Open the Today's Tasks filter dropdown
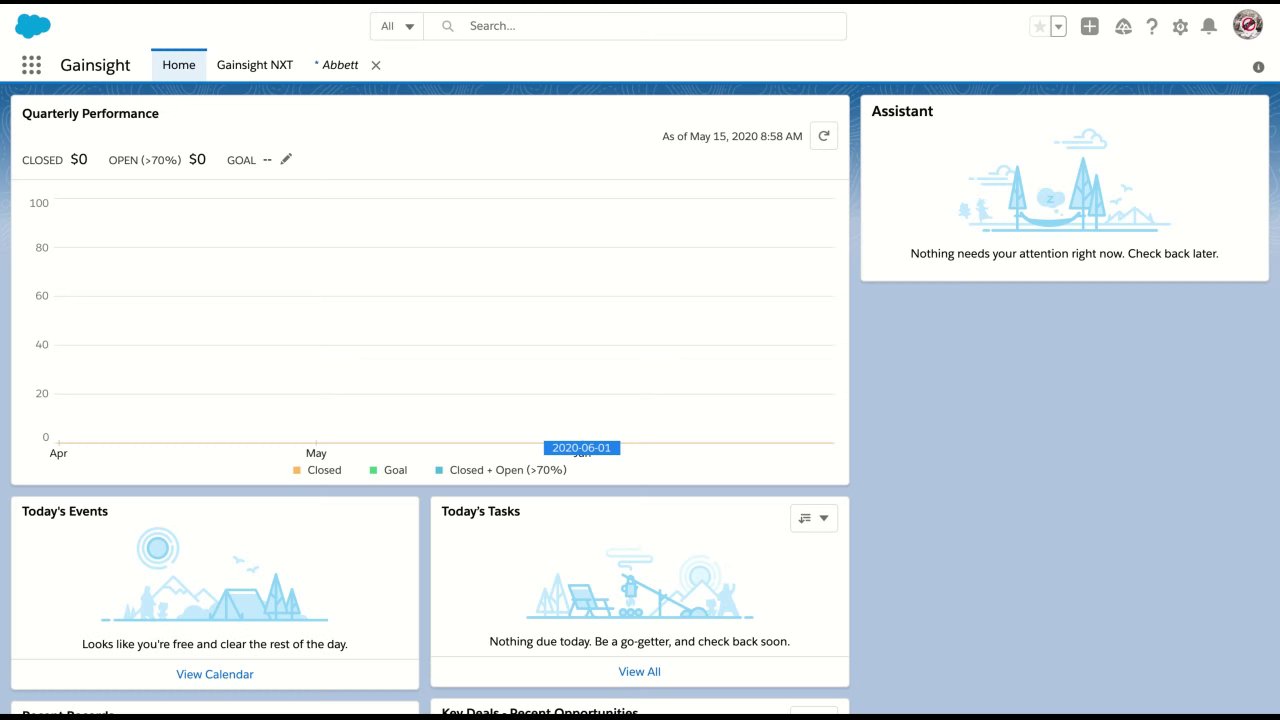The height and width of the screenshot is (720, 1280). (x=814, y=518)
